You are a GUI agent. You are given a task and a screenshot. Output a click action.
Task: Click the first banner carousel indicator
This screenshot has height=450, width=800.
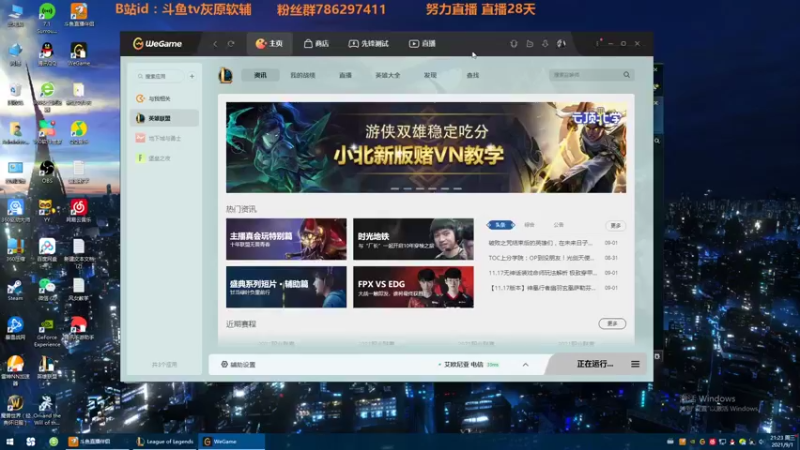395,189
